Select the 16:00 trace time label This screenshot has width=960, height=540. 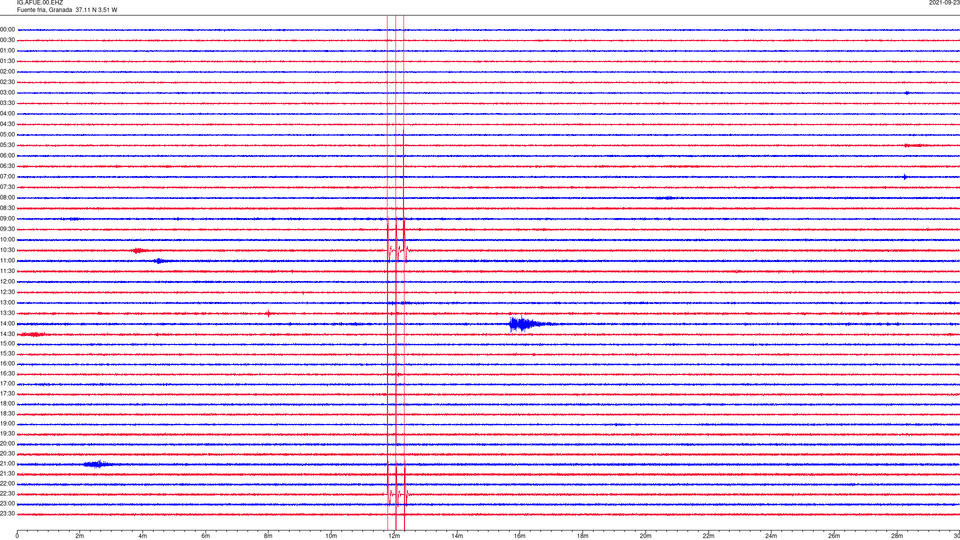tap(7, 364)
